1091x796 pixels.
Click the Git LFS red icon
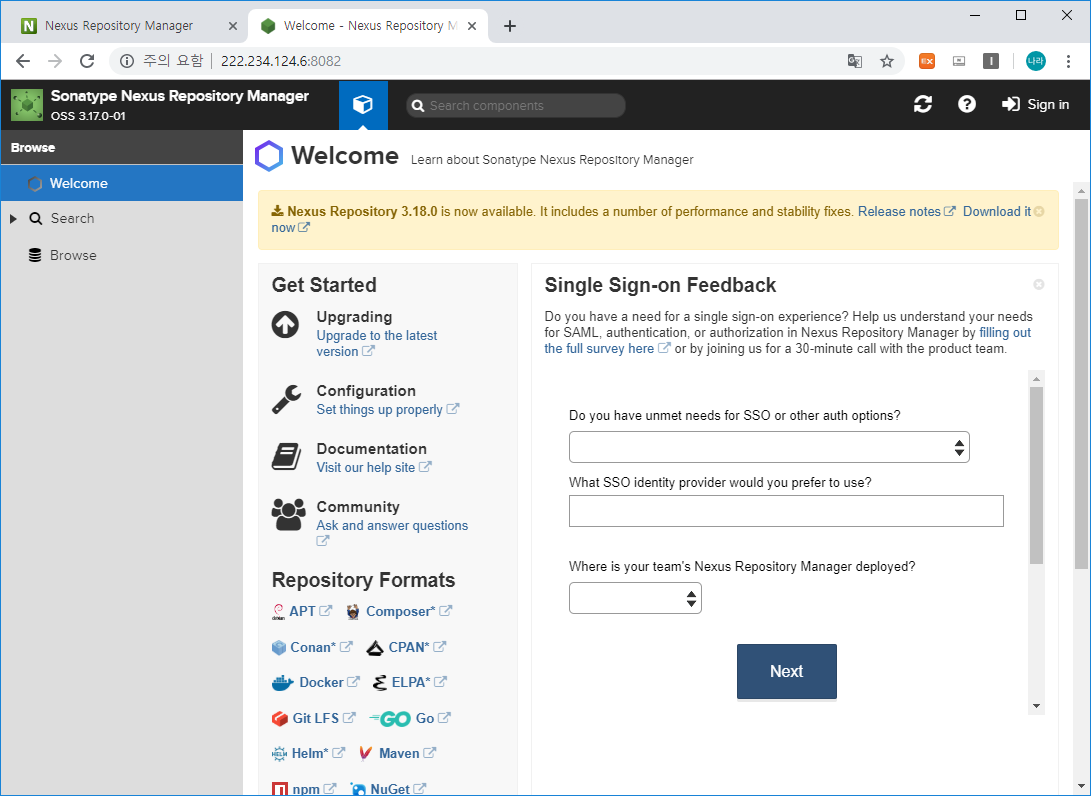point(280,718)
